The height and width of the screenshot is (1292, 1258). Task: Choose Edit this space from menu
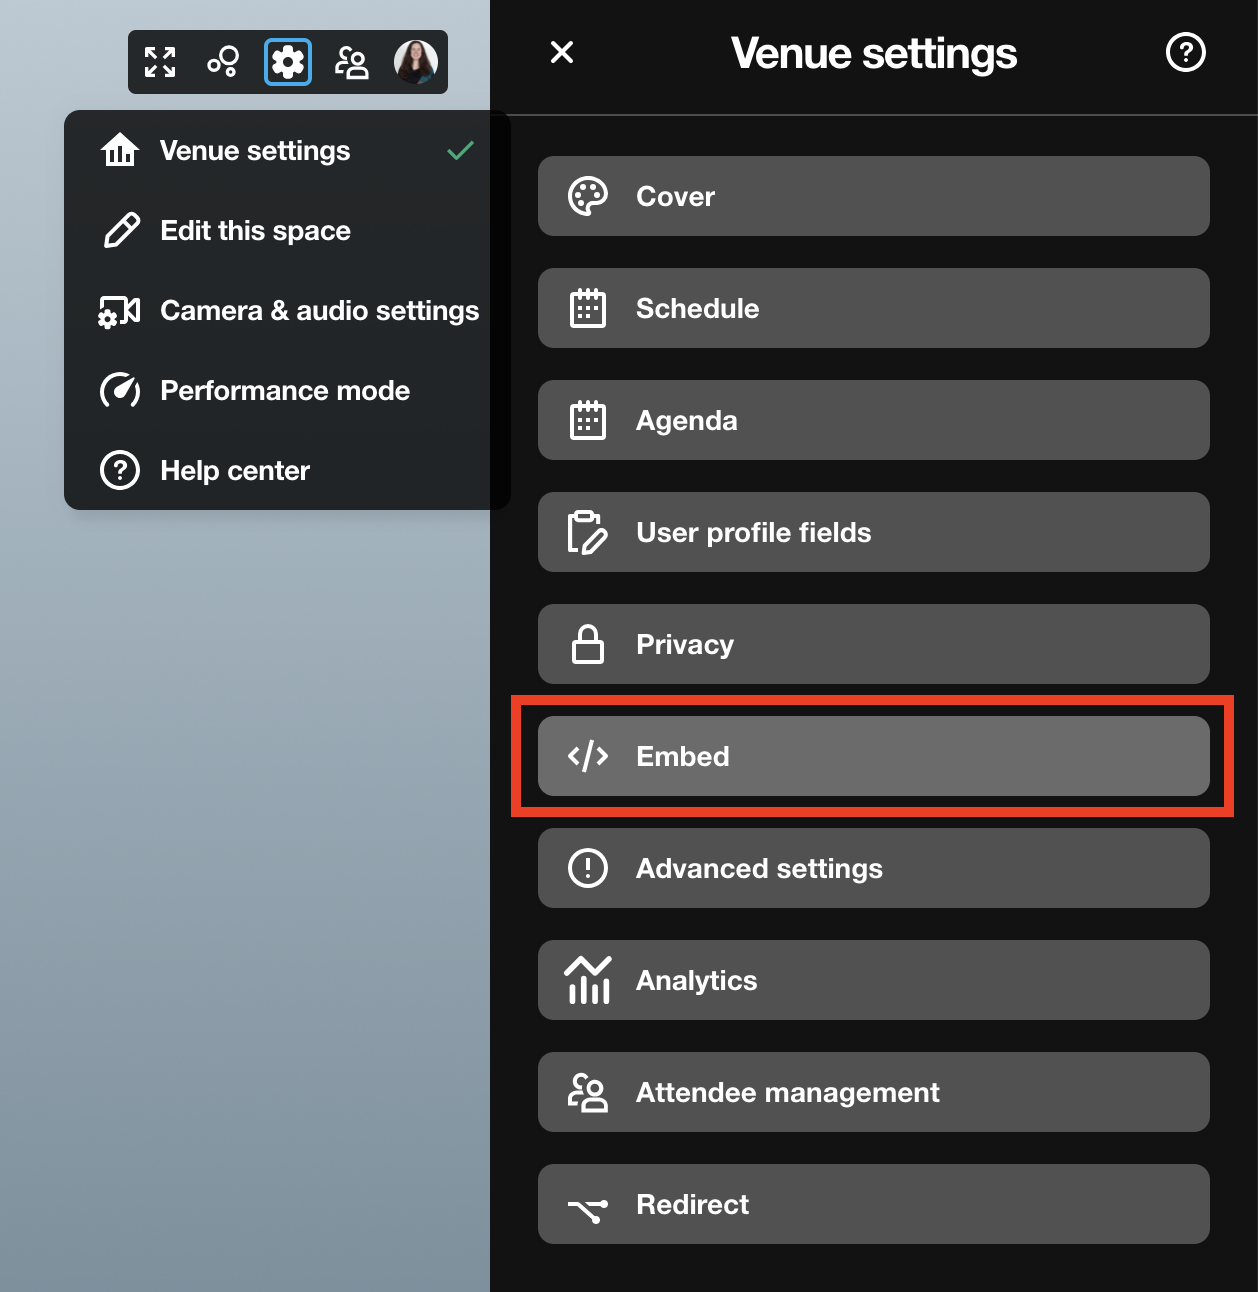255,231
